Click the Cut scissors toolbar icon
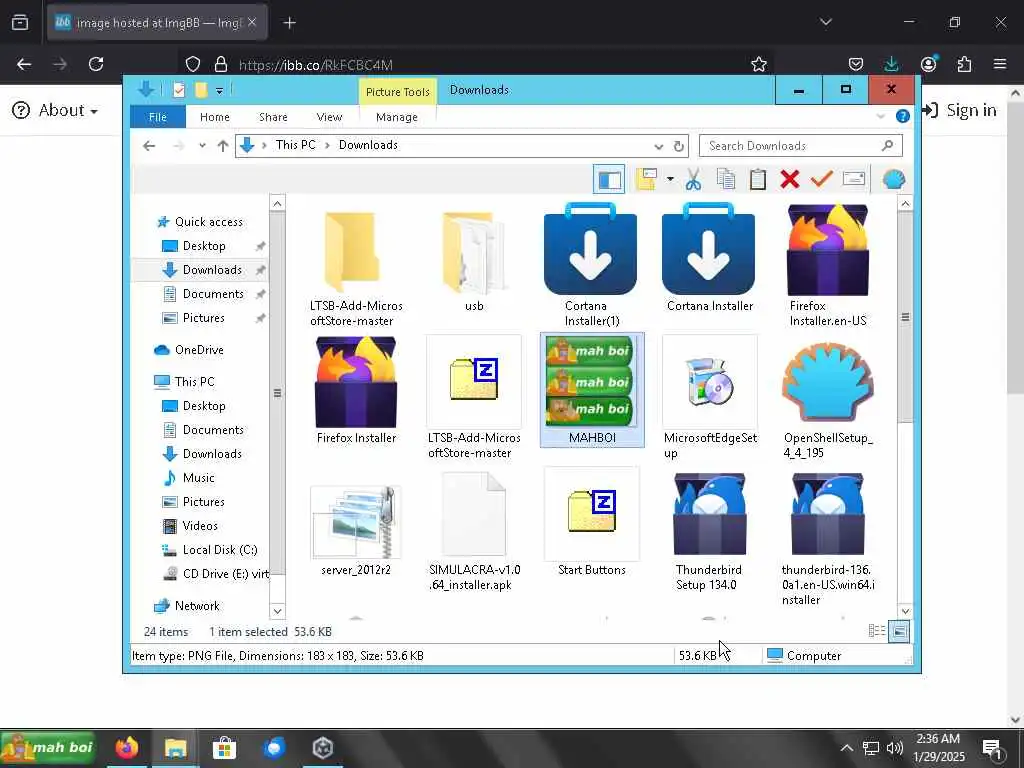This screenshot has height=768, width=1024. tap(693, 179)
